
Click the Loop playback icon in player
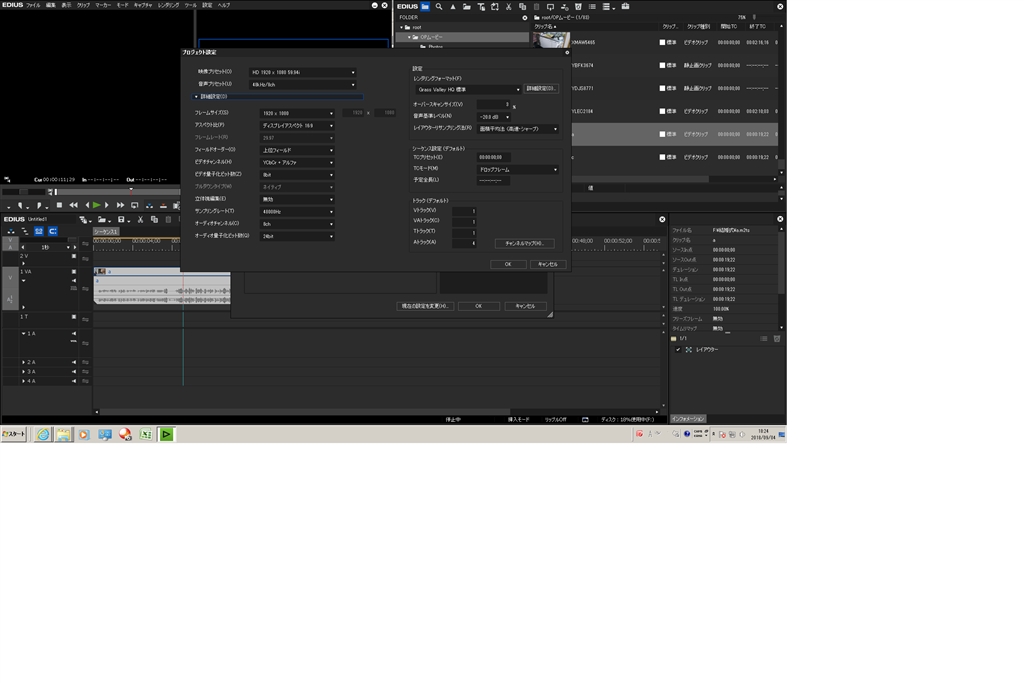click(x=135, y=205)
